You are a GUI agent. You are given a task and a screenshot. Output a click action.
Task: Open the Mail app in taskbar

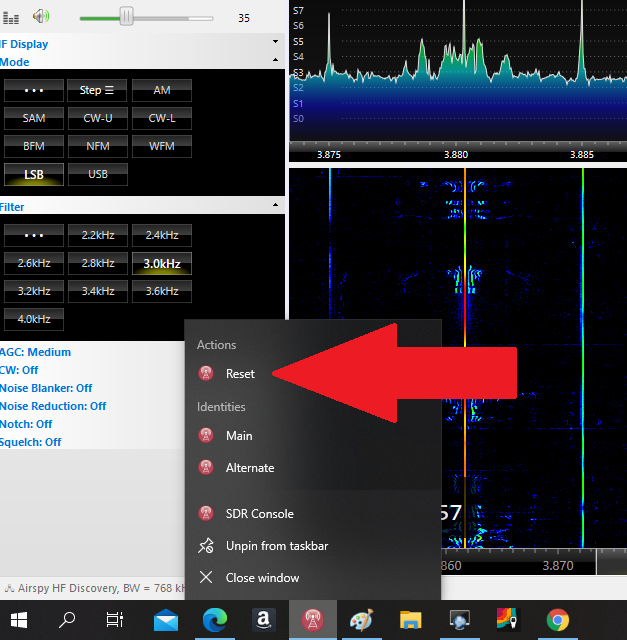pyautogui.click(x=166, y=620)
